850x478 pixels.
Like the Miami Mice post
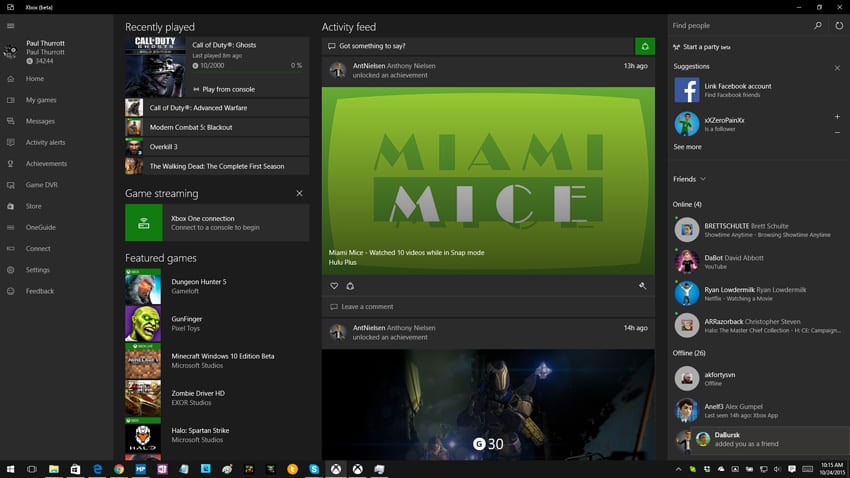[x=334, y=286]
